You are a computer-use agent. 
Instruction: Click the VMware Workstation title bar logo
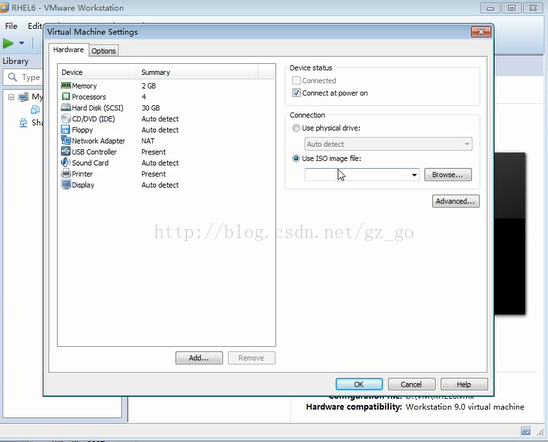click(4, 7)
